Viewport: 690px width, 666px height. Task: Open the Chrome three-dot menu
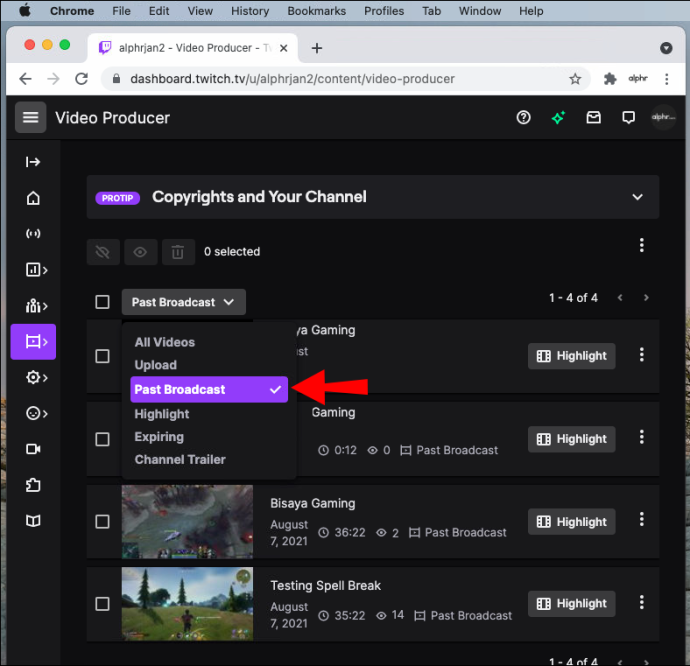[x=666, y=79]
